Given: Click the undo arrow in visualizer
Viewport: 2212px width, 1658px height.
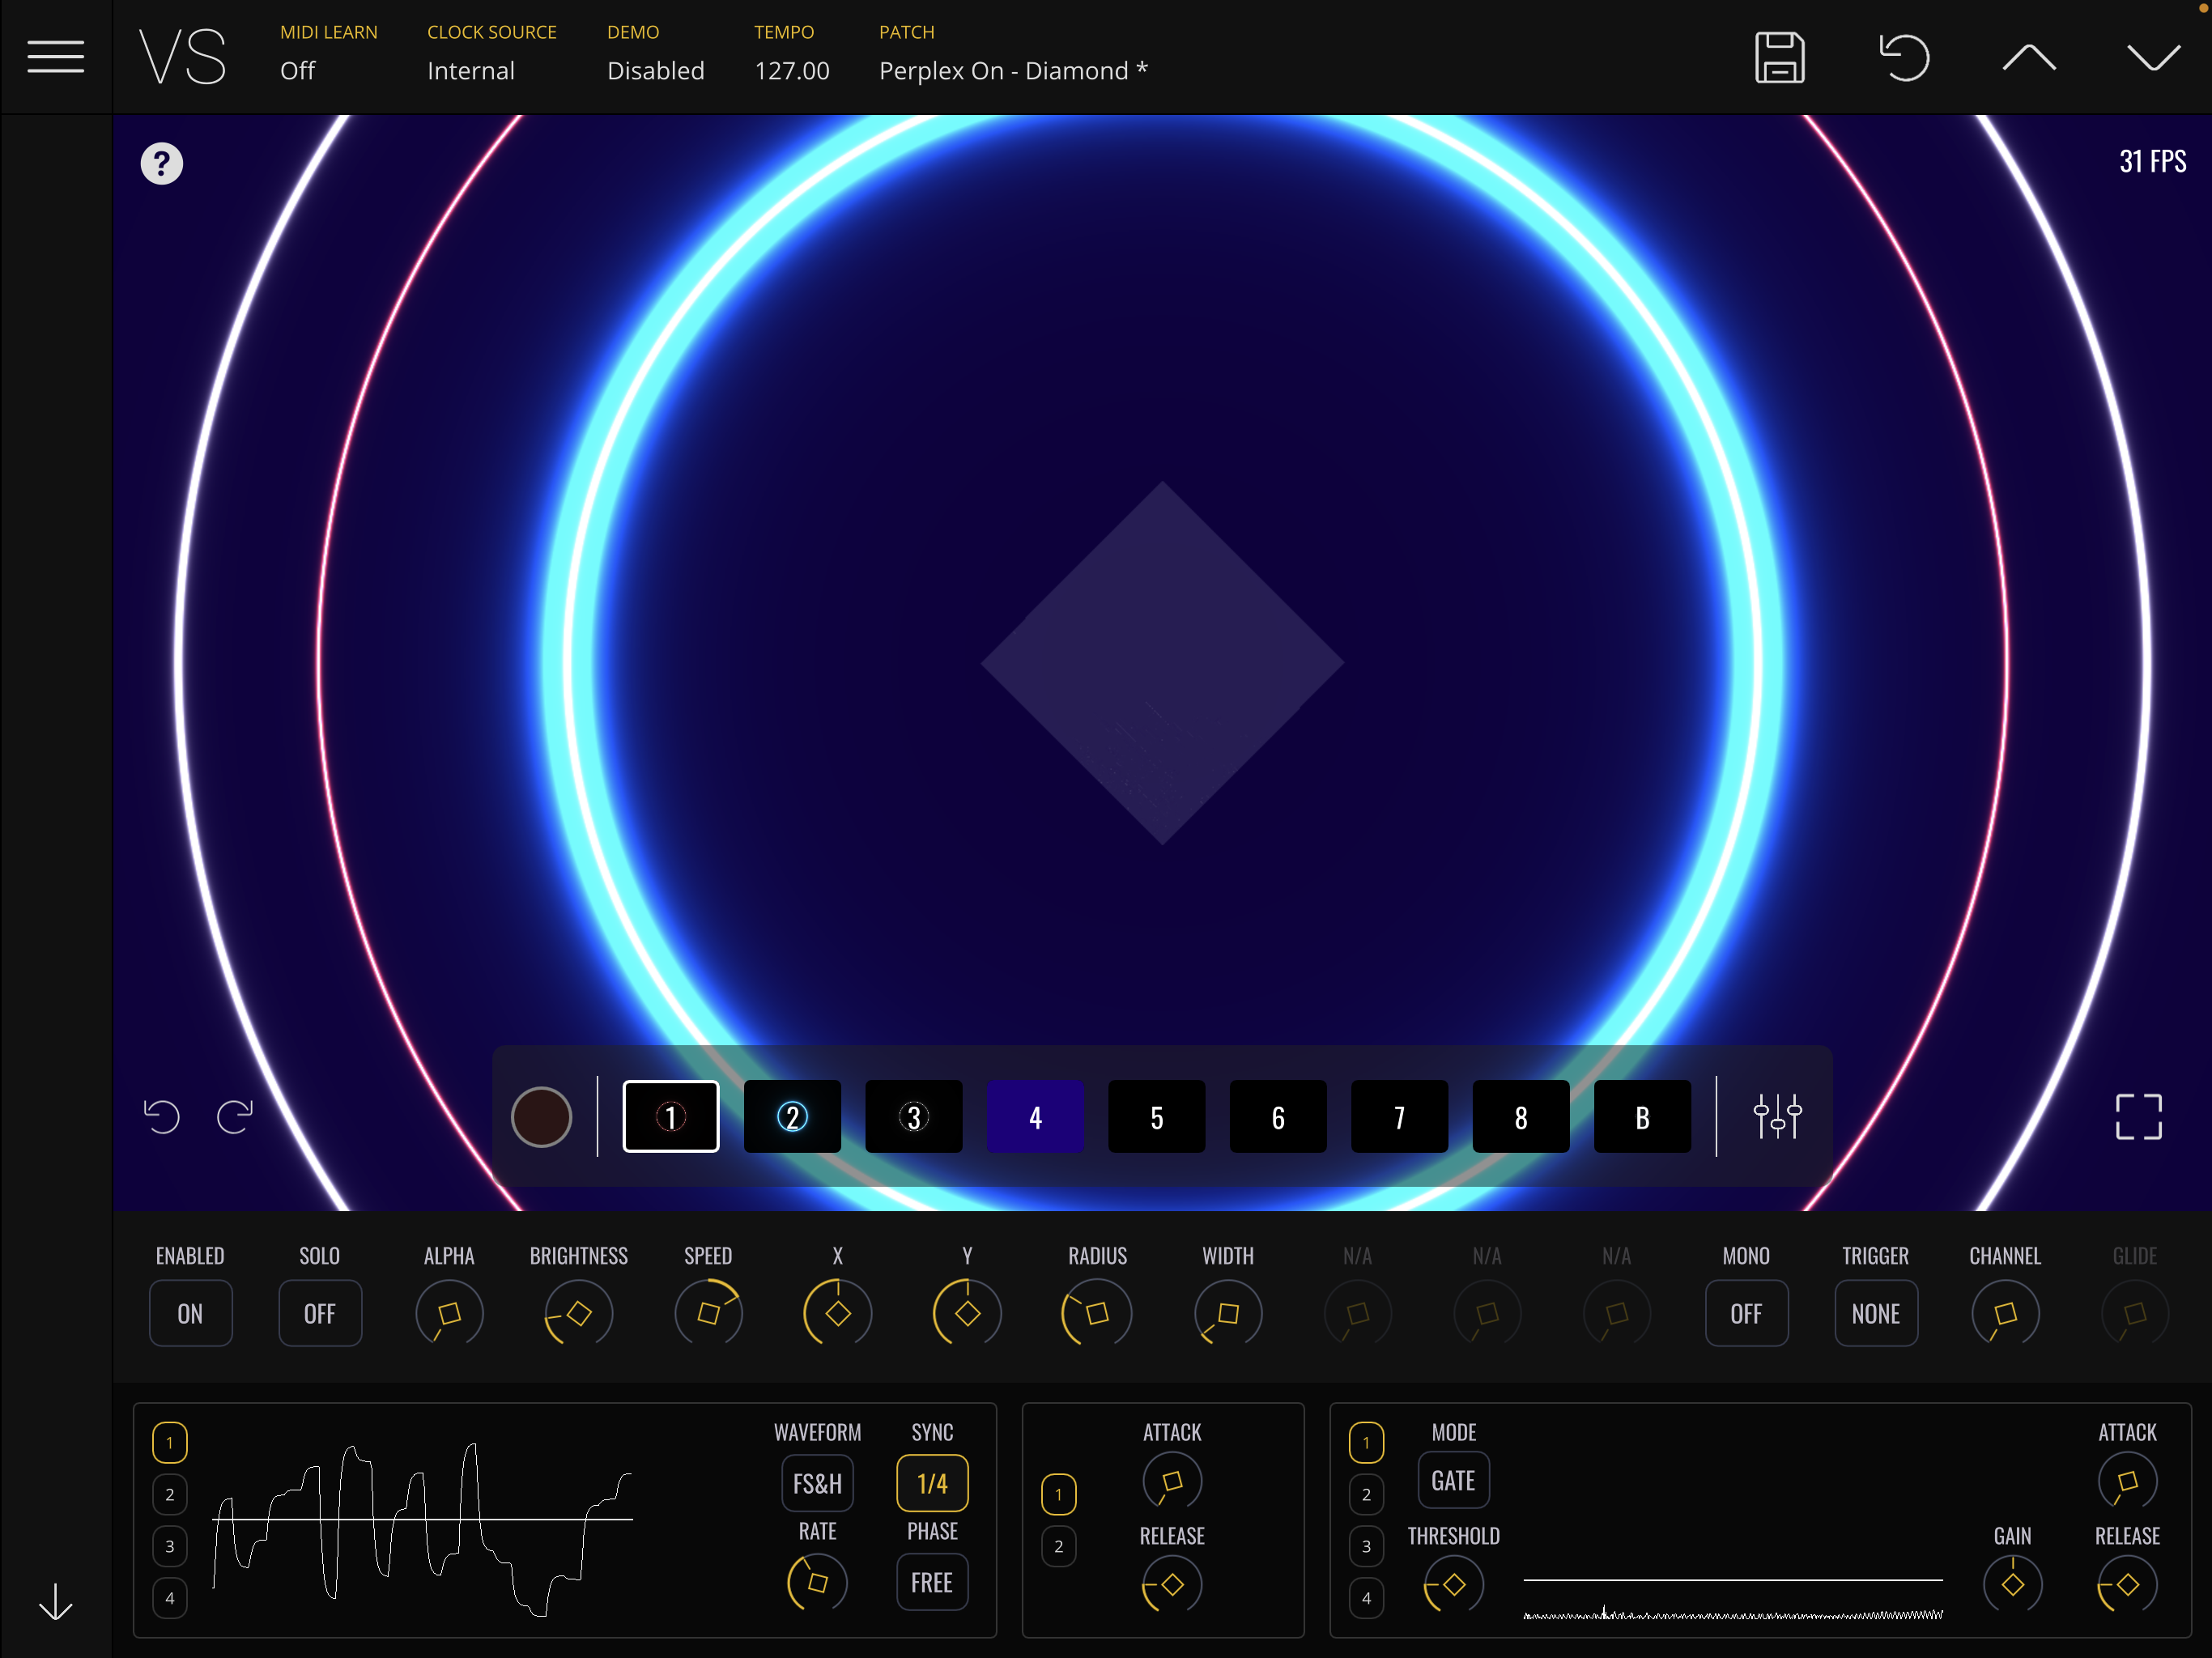Looking at the screenshot, I should tap(162, 1116).
